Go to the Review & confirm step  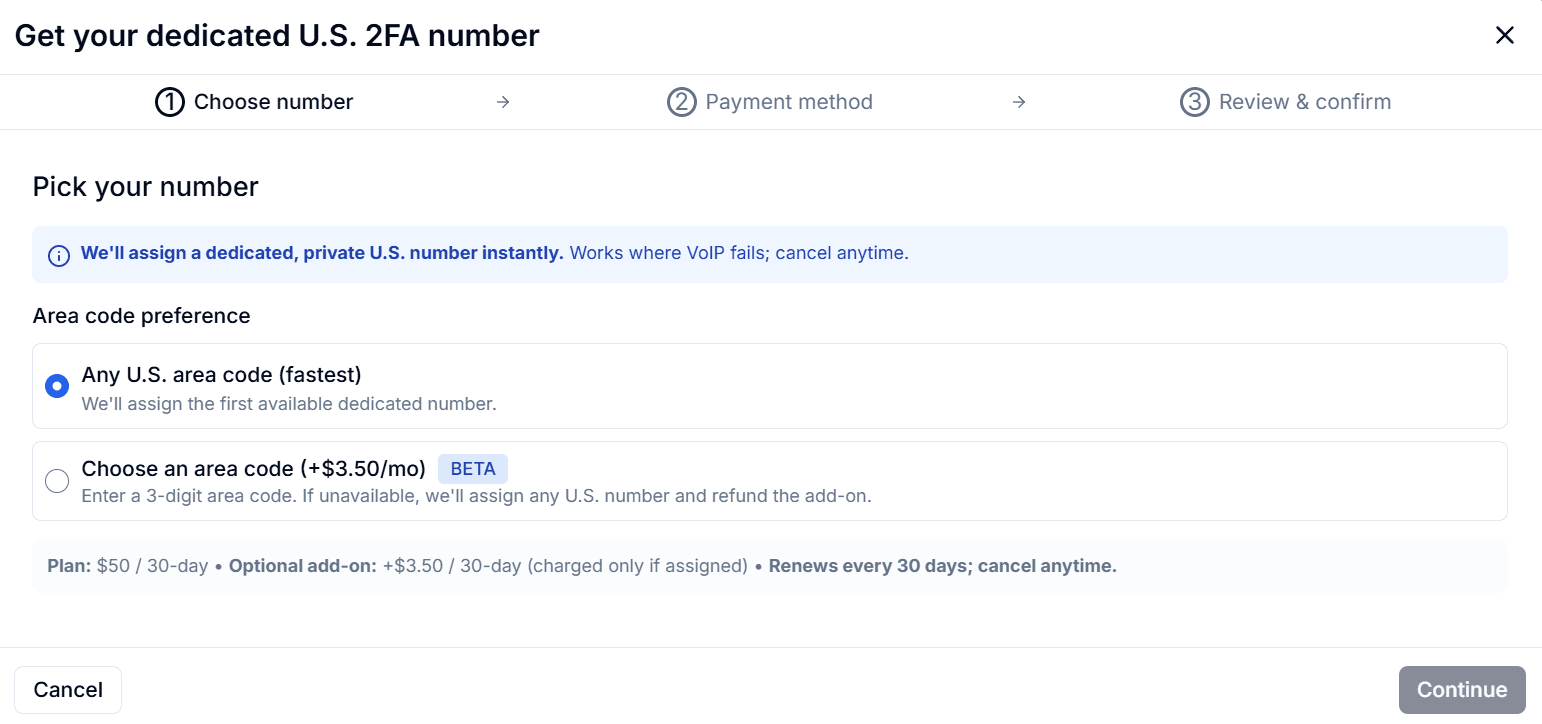click(1304, 101)
